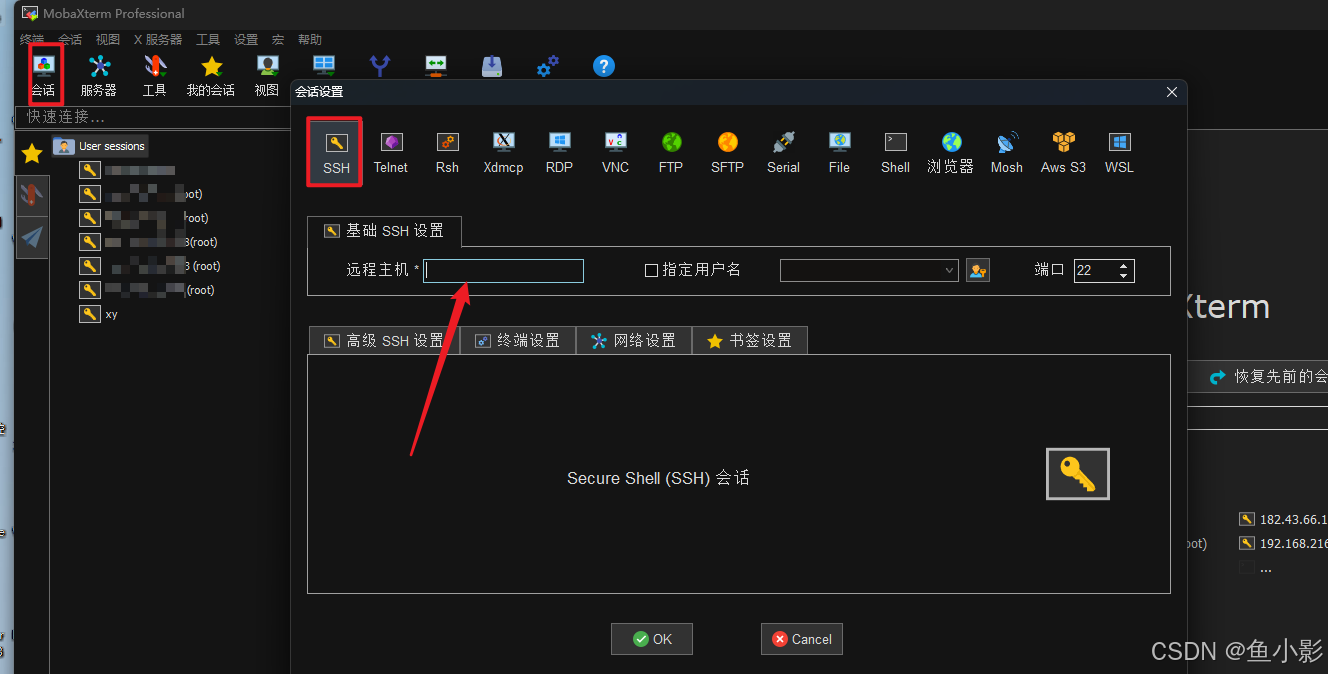Click the split-window toolbar icon

click(324, 66)
